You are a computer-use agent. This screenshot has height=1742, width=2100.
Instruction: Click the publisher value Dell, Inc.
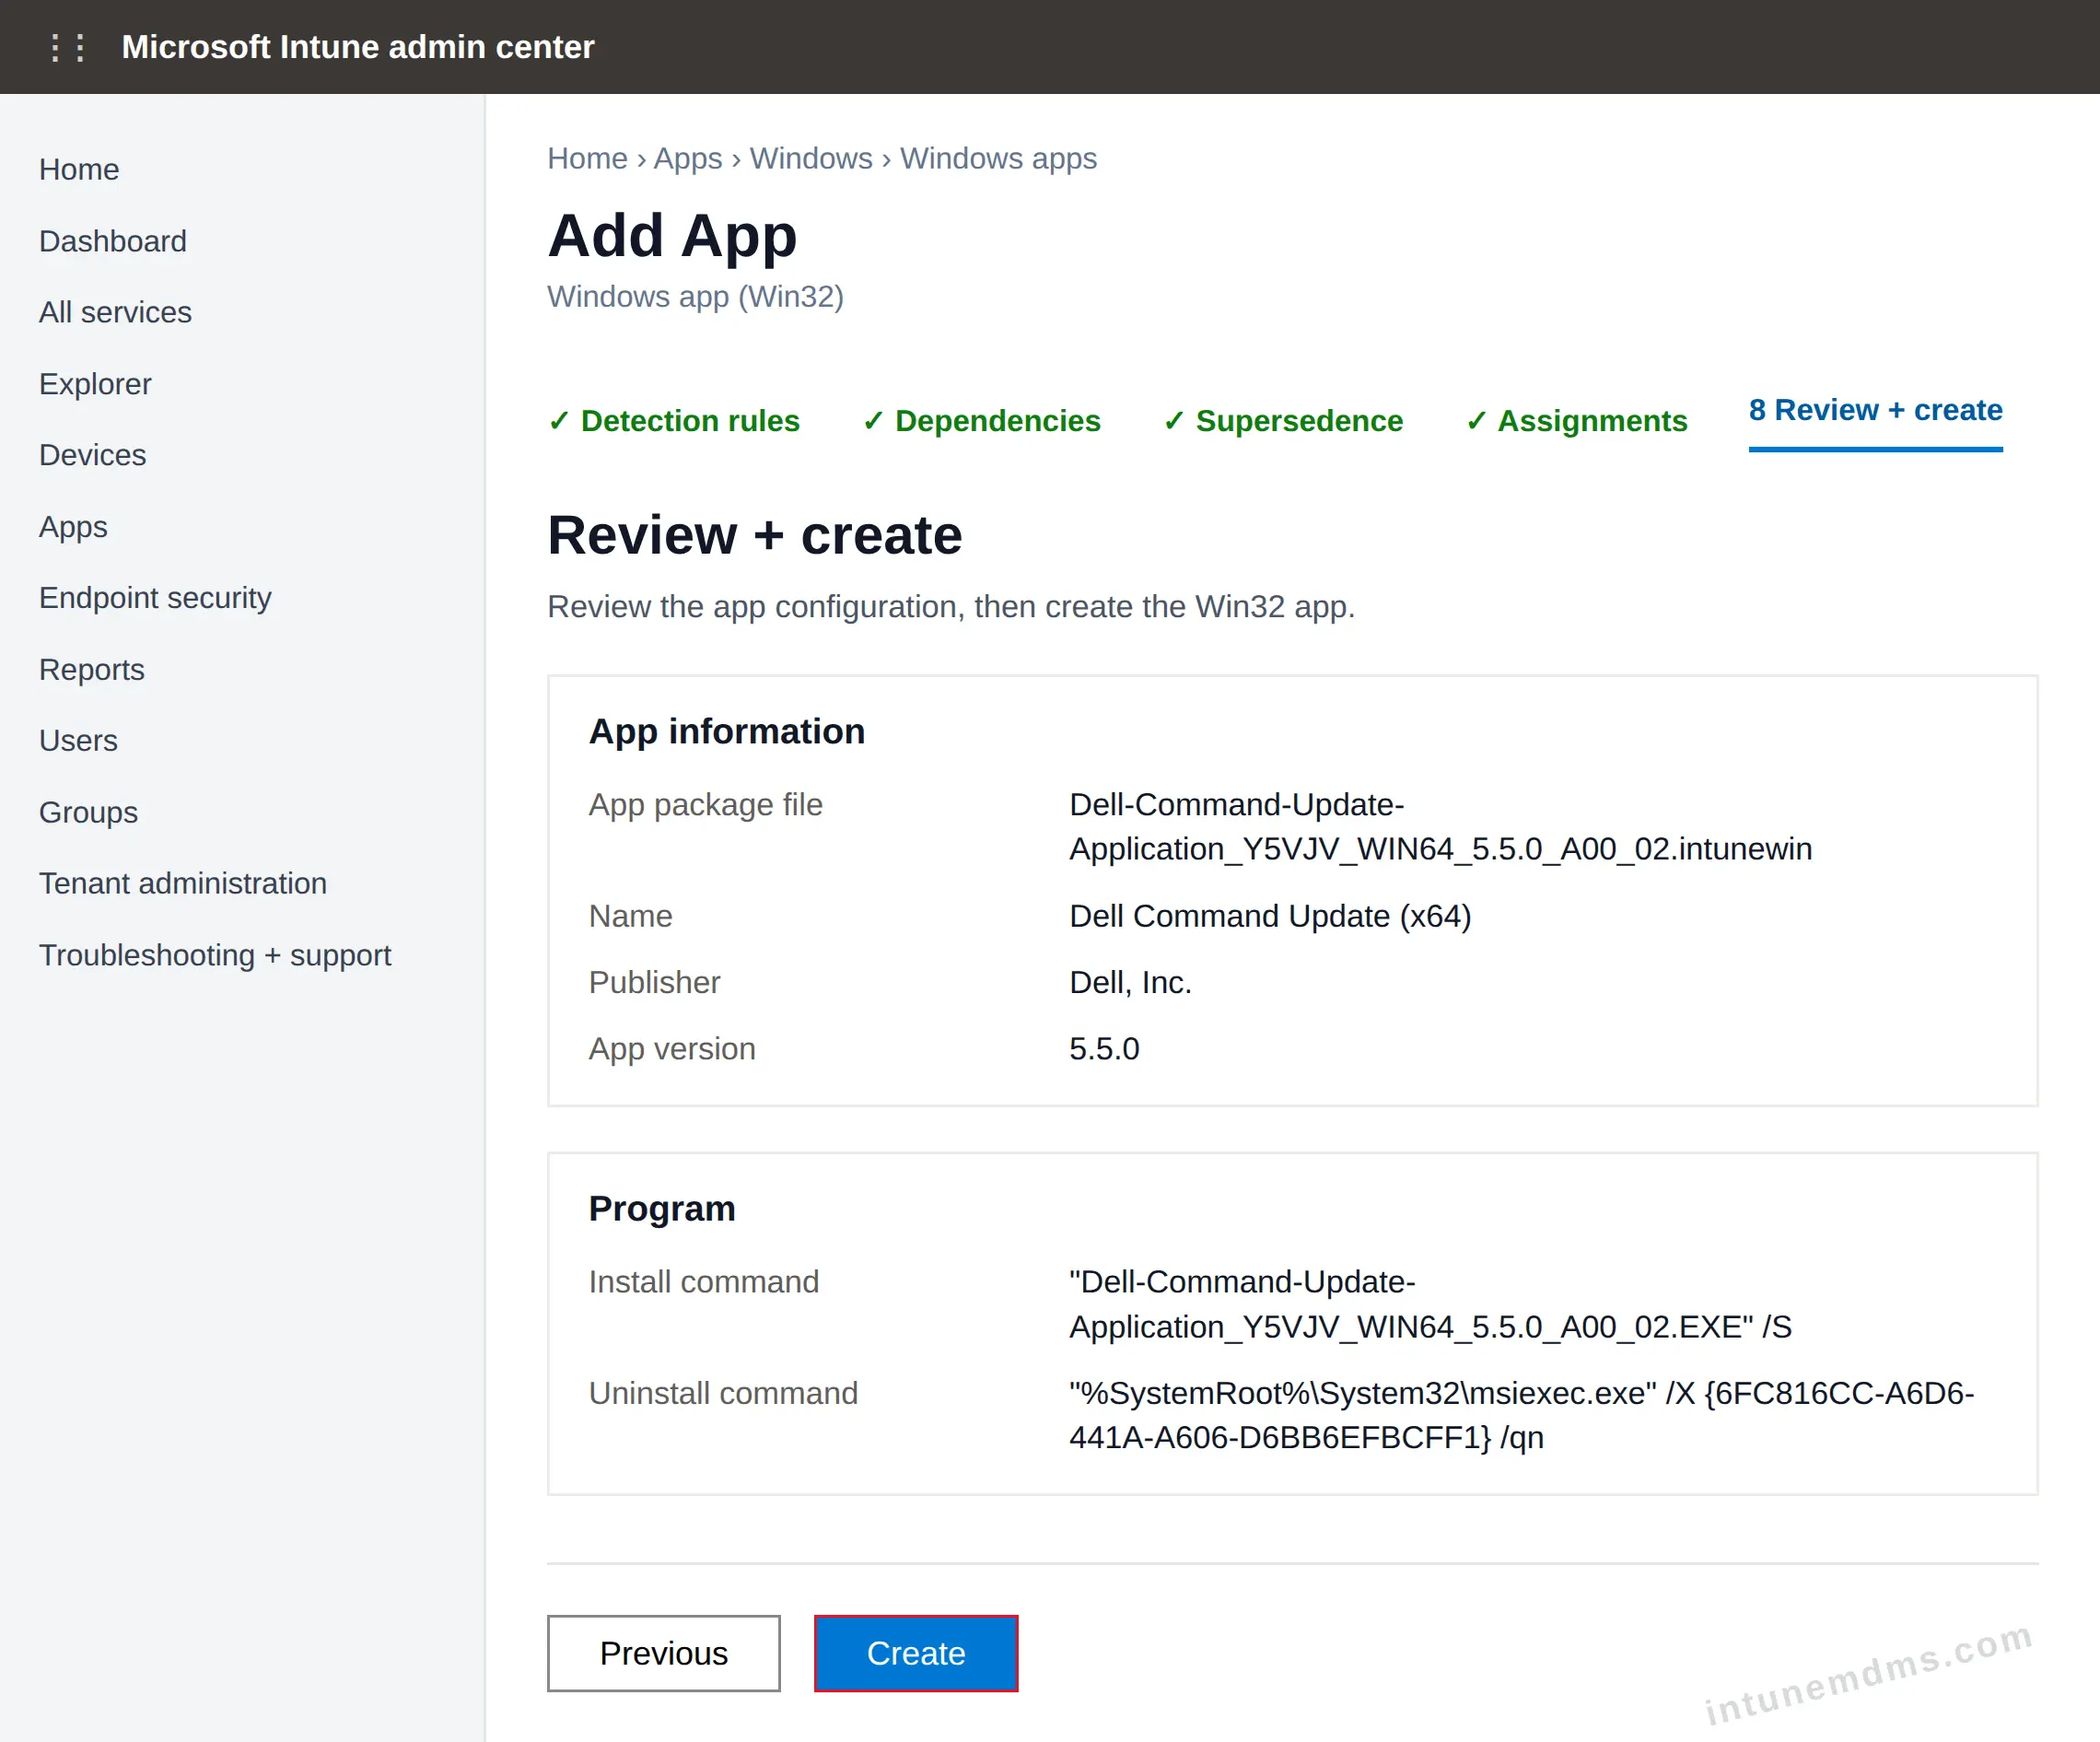pyautogui.click(x=1130, y=982)
